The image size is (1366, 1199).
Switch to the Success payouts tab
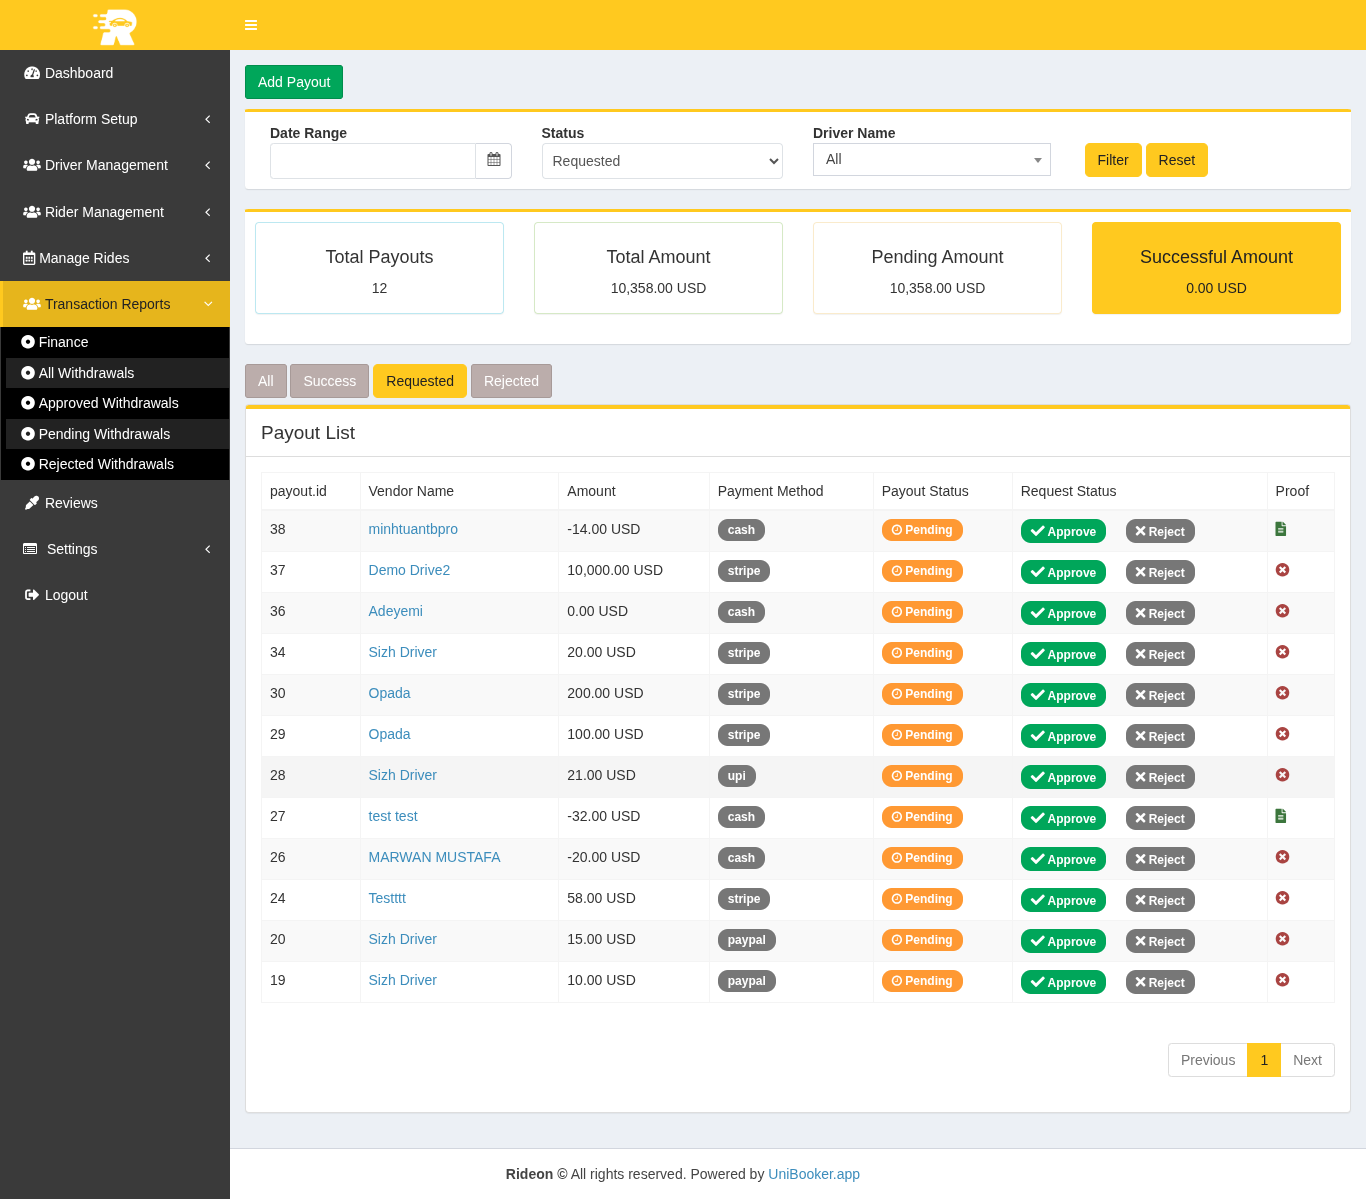point(329,381)
